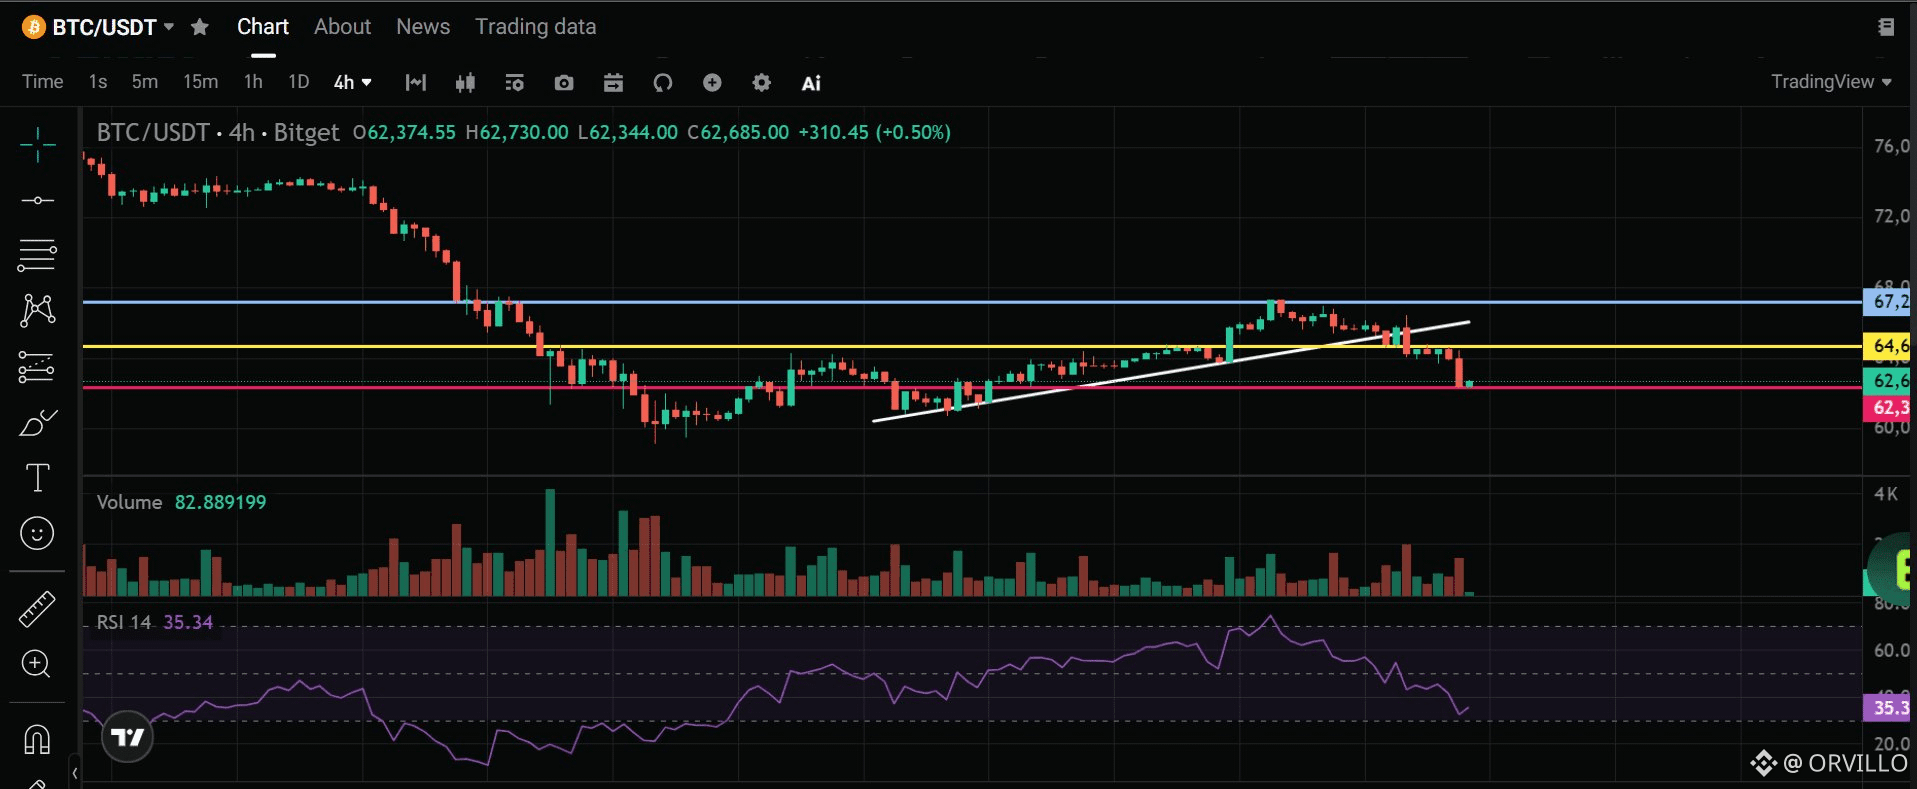The height and width of the screenshot is (789, 1917).
Task: Collapse the left drawing toolbar
Action: 74,773
